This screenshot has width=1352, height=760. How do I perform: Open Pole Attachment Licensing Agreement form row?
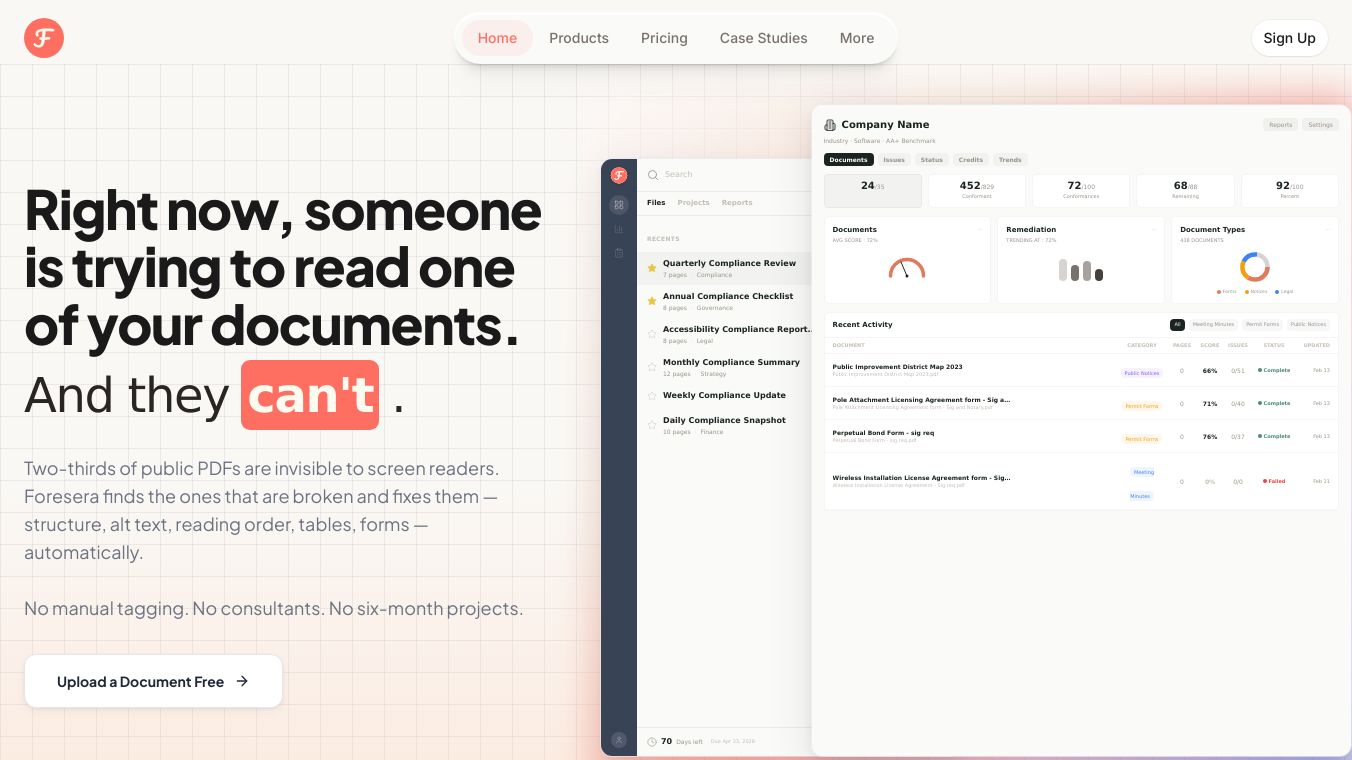point(1081,403)
